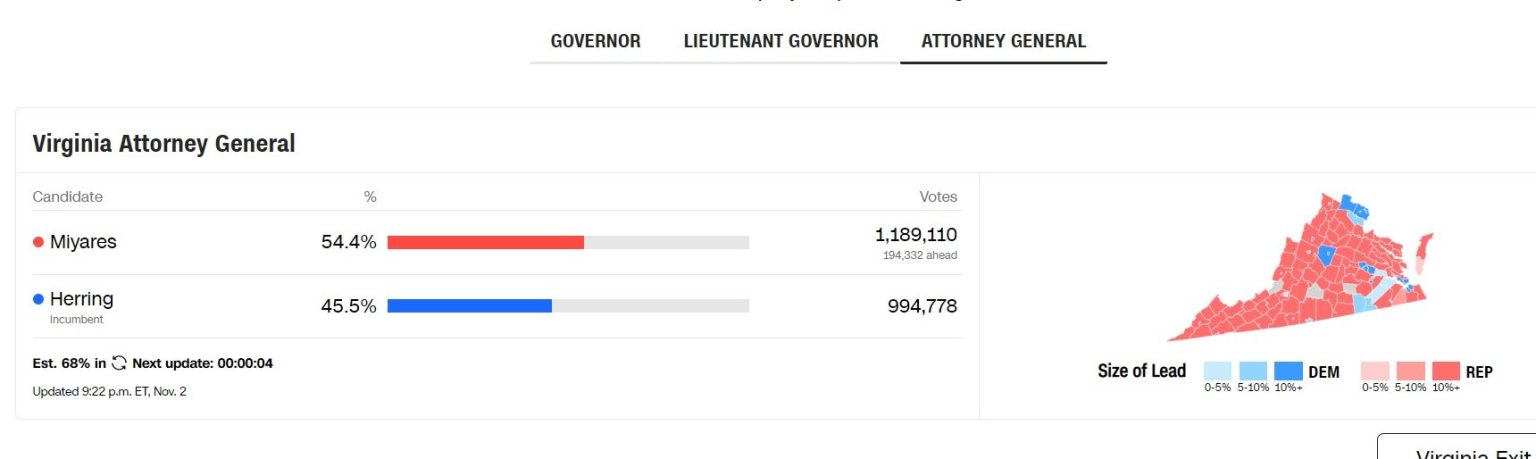Click the blue dot beside Herring

(38, 299)
